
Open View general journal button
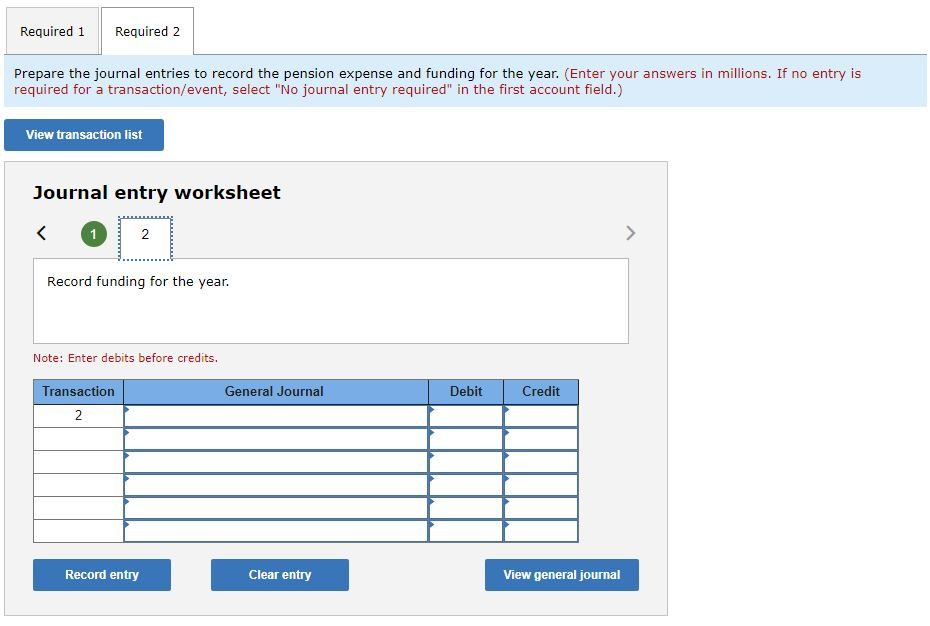point(562,575)
